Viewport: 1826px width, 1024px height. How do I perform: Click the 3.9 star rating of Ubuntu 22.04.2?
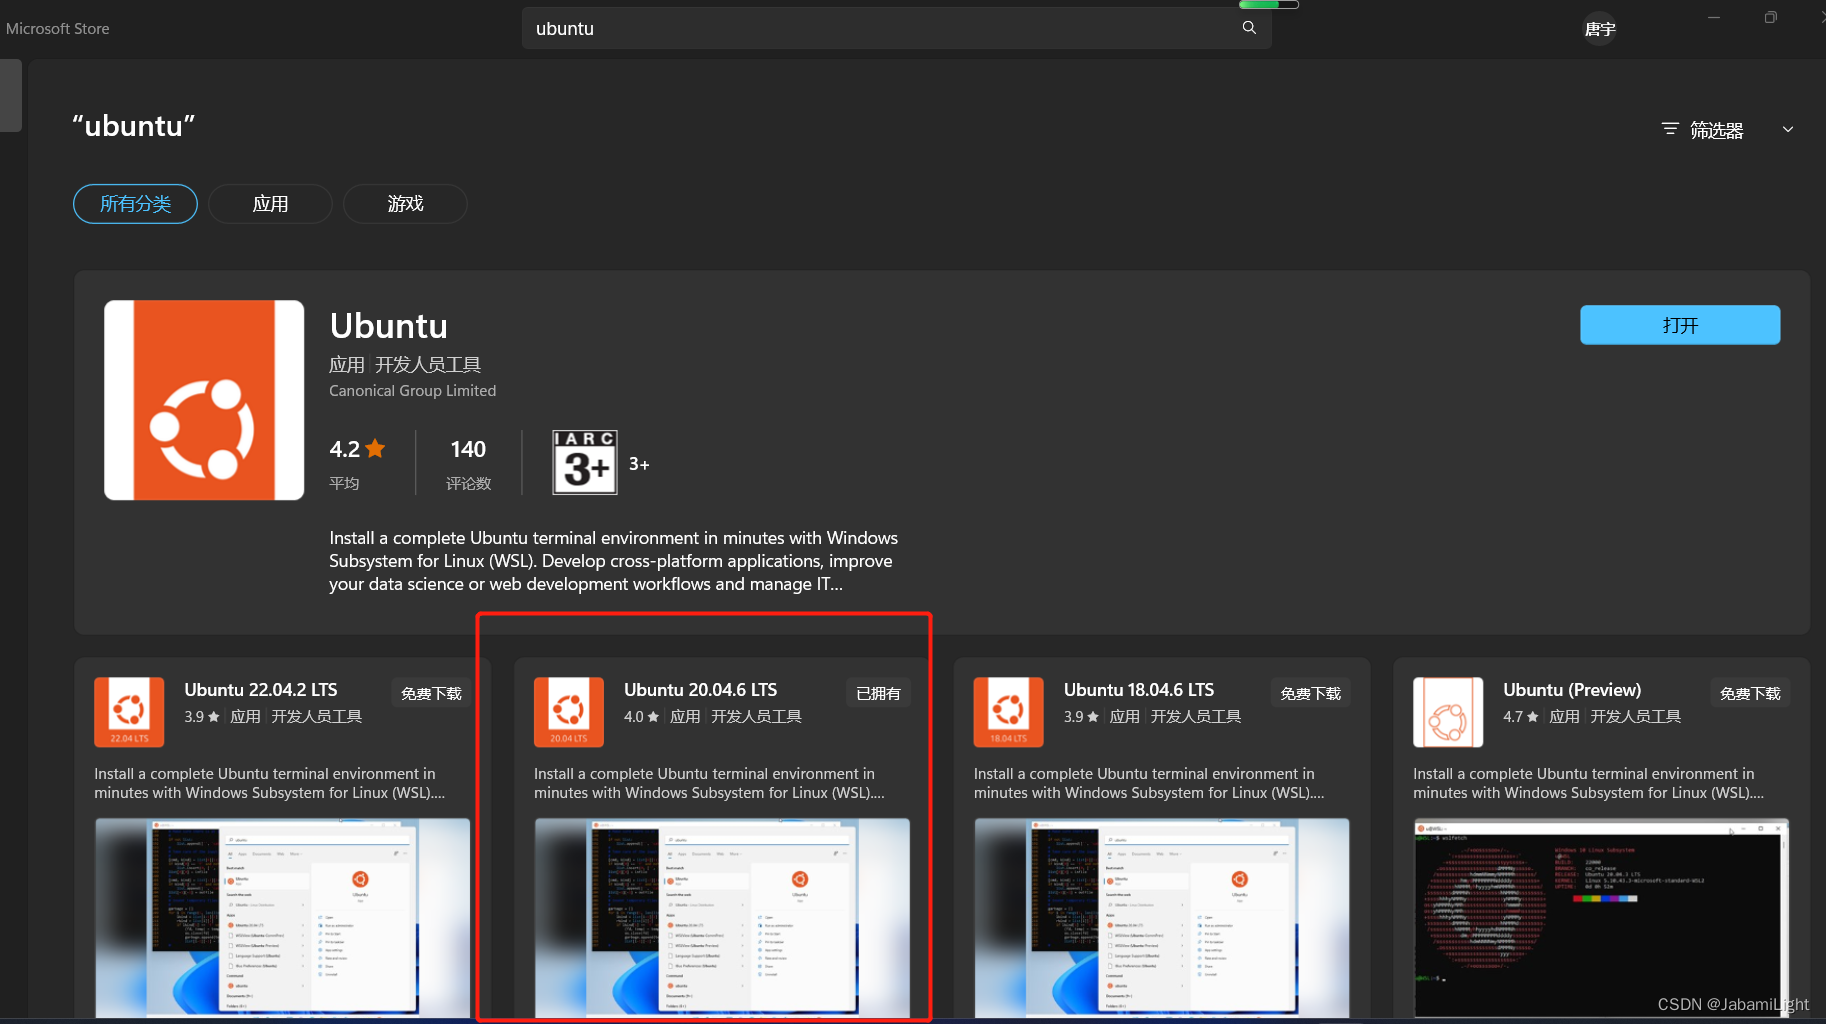[201, 717]
